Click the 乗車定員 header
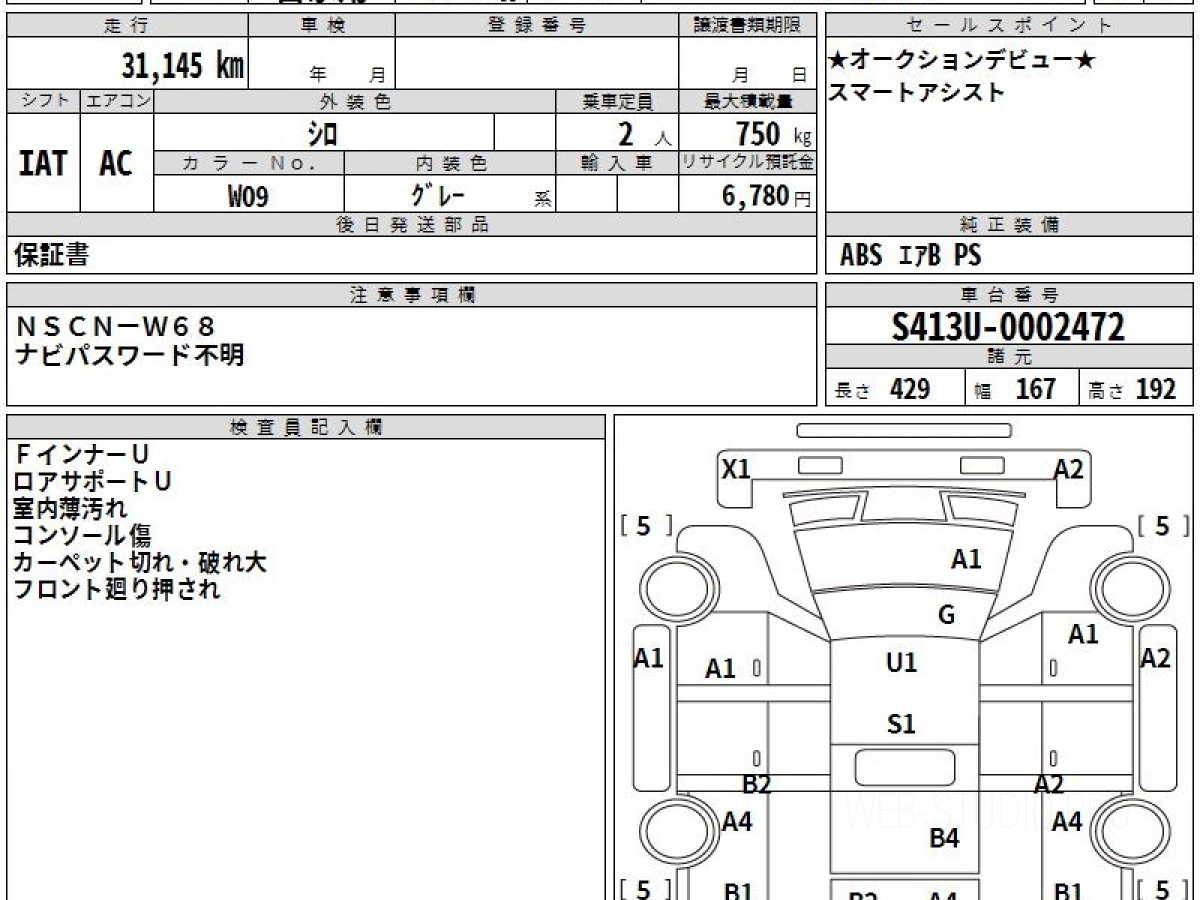The height and width of the screenshot is (900, 1200). point(617,101)
